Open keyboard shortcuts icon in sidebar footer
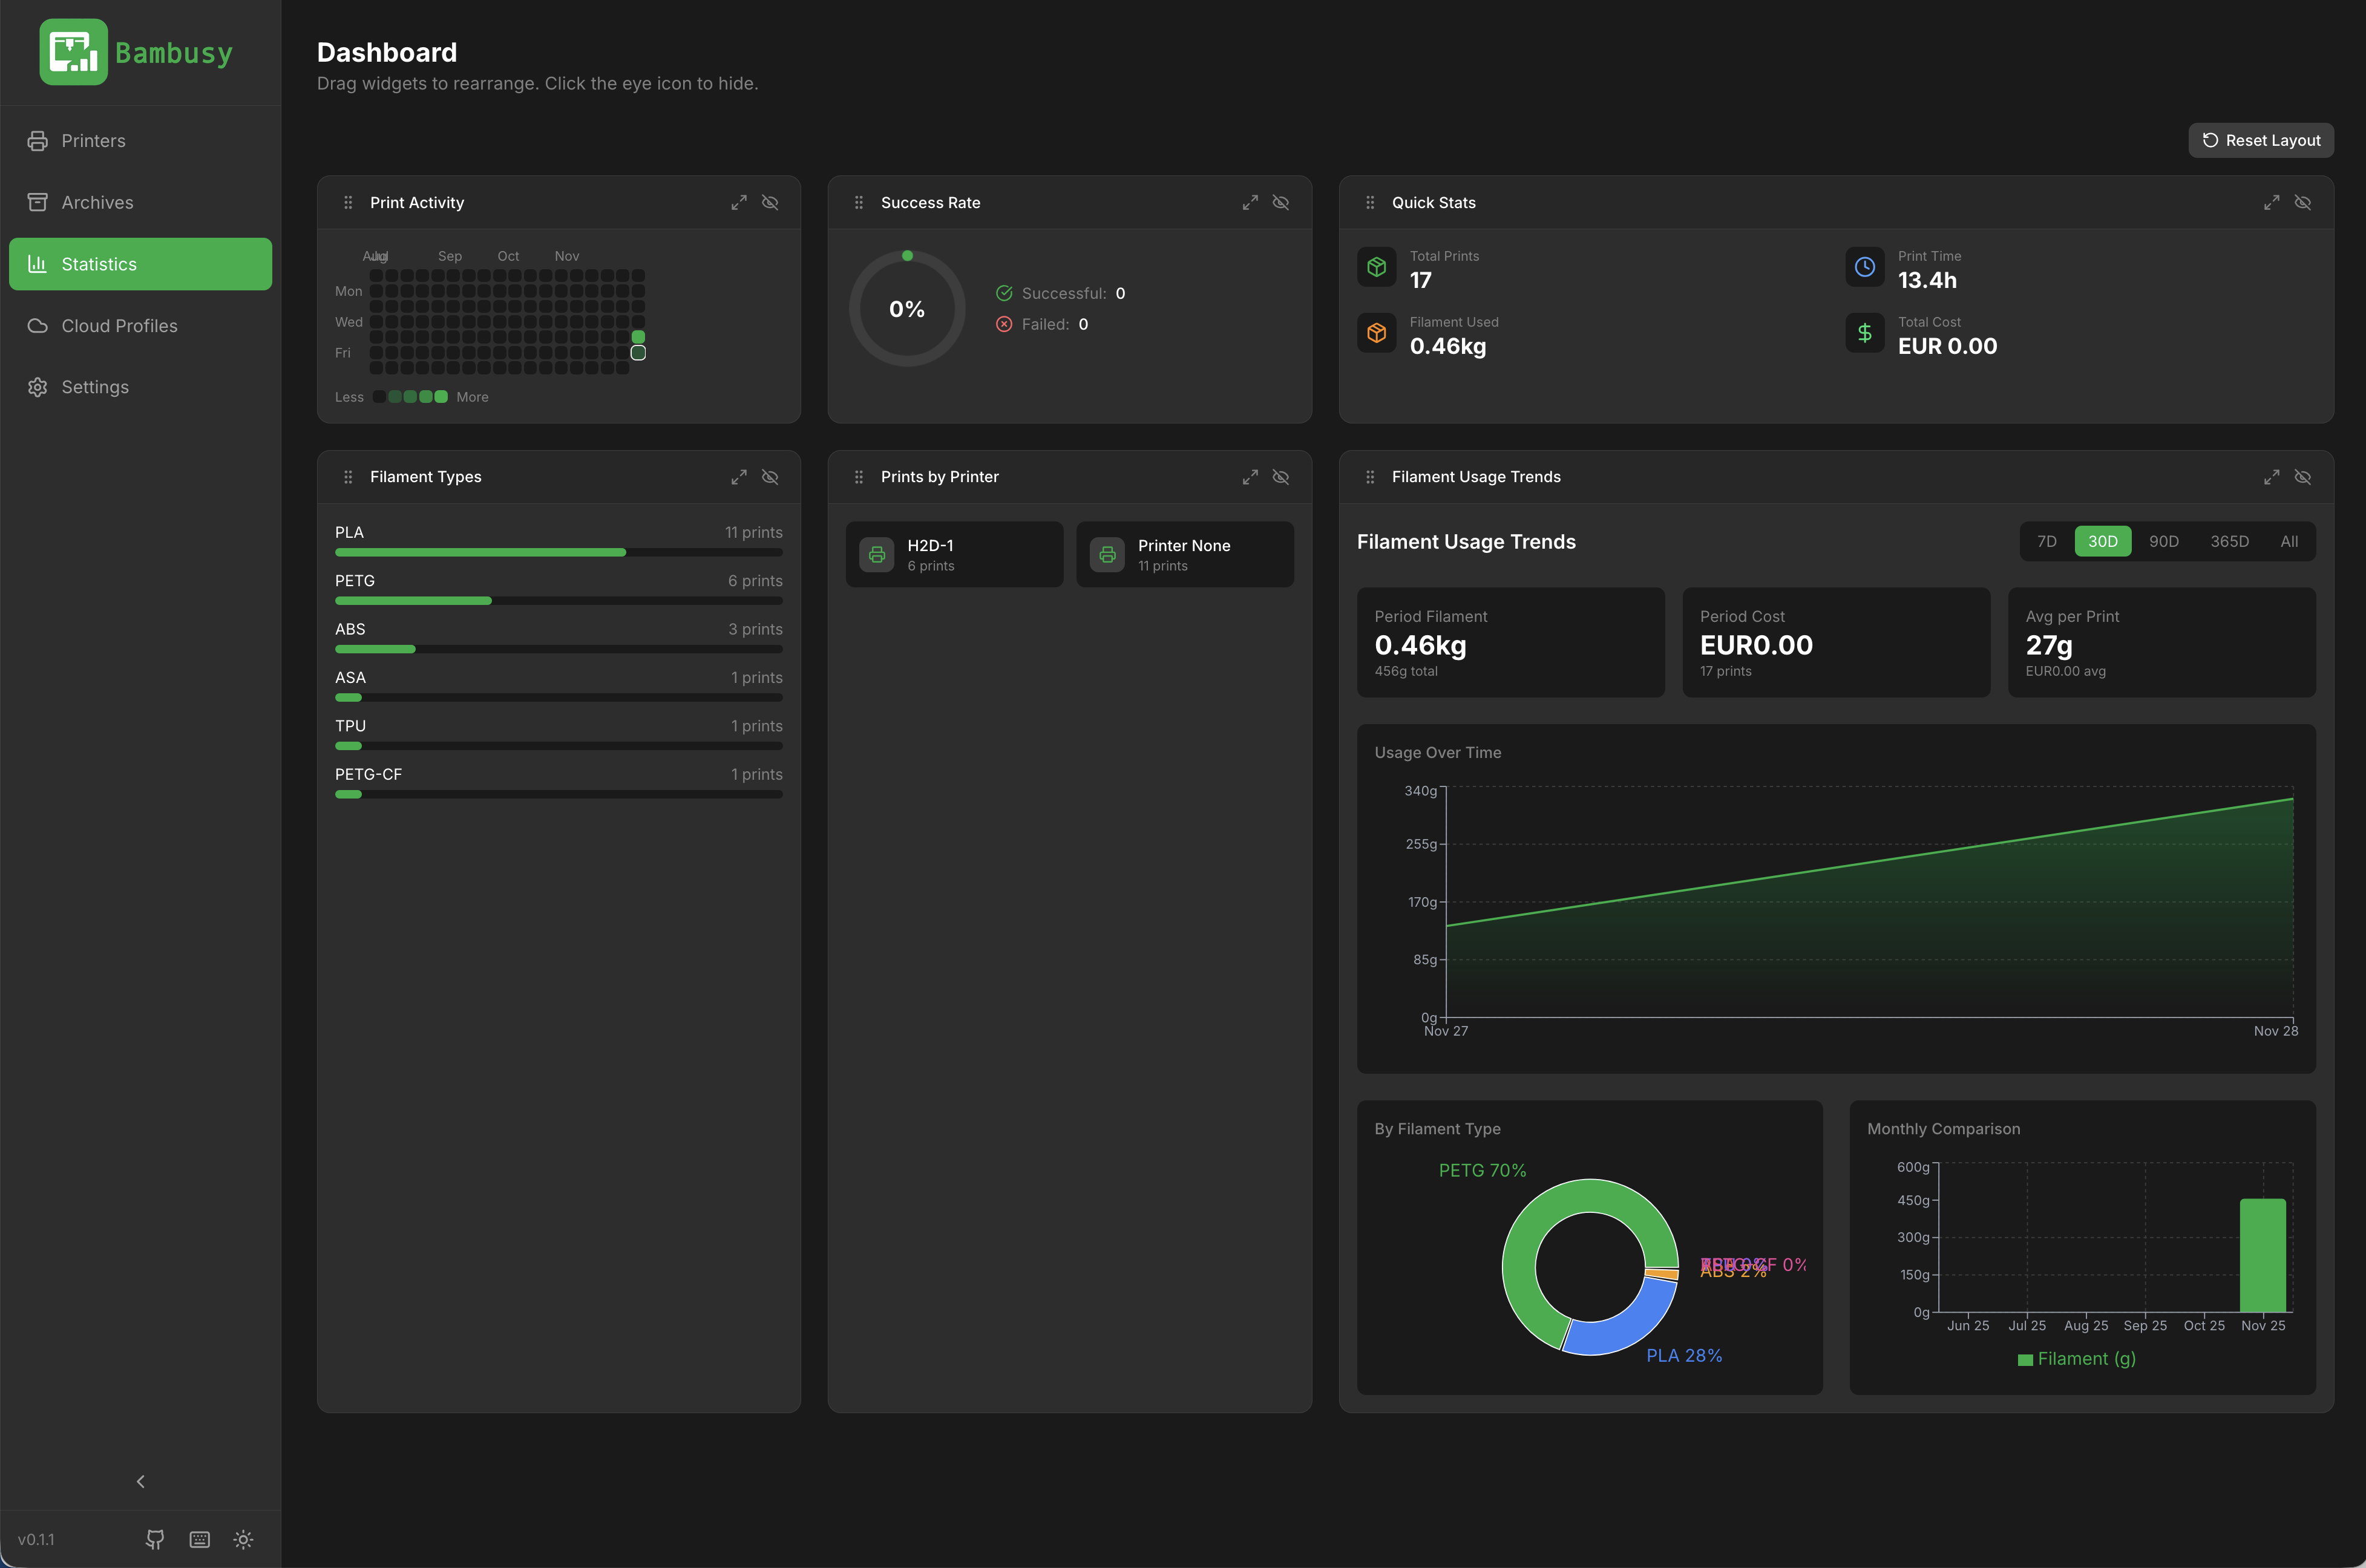 pos(200,1539)
